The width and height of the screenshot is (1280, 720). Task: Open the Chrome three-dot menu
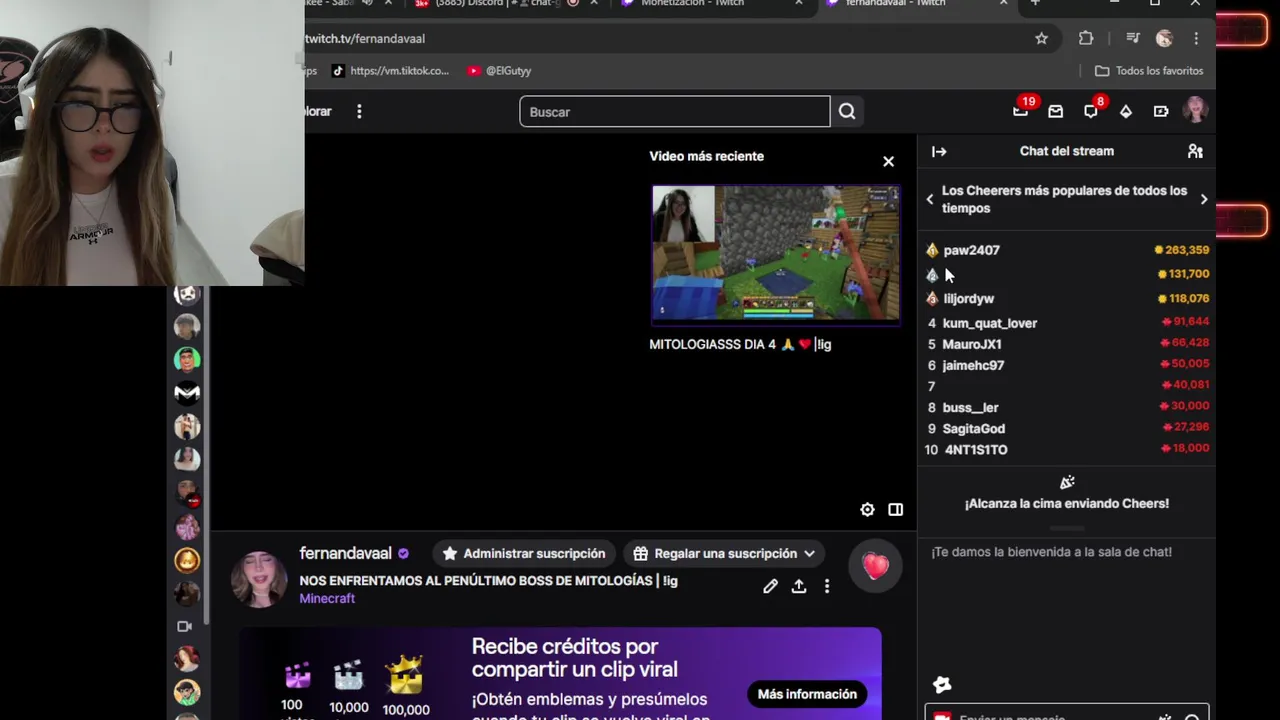tap(1196, 38)
